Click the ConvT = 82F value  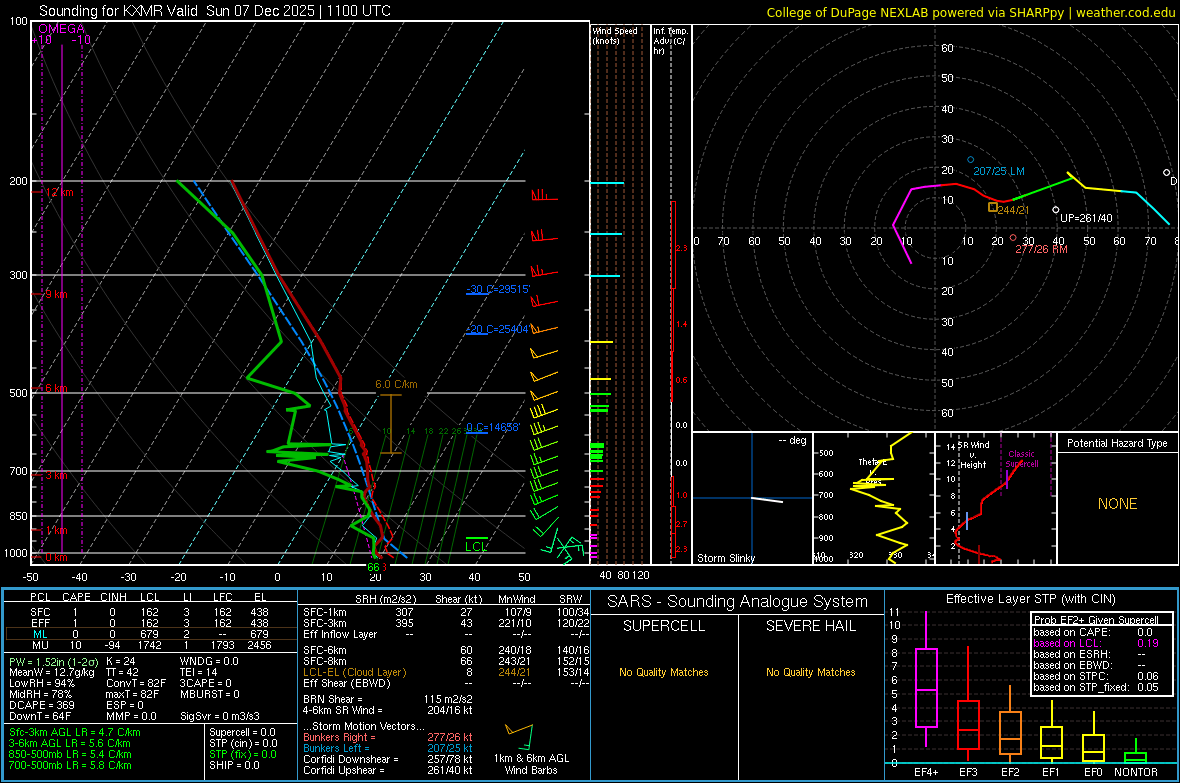point(136,683)
